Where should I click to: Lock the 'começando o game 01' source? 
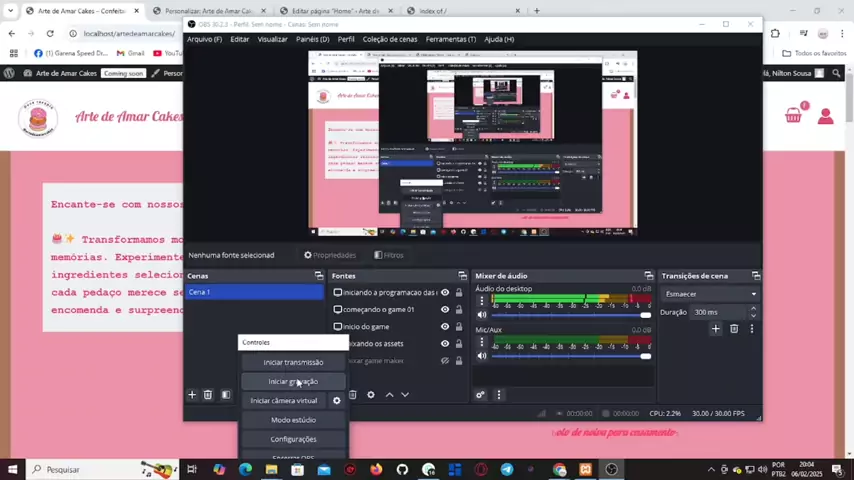point(459,310)
